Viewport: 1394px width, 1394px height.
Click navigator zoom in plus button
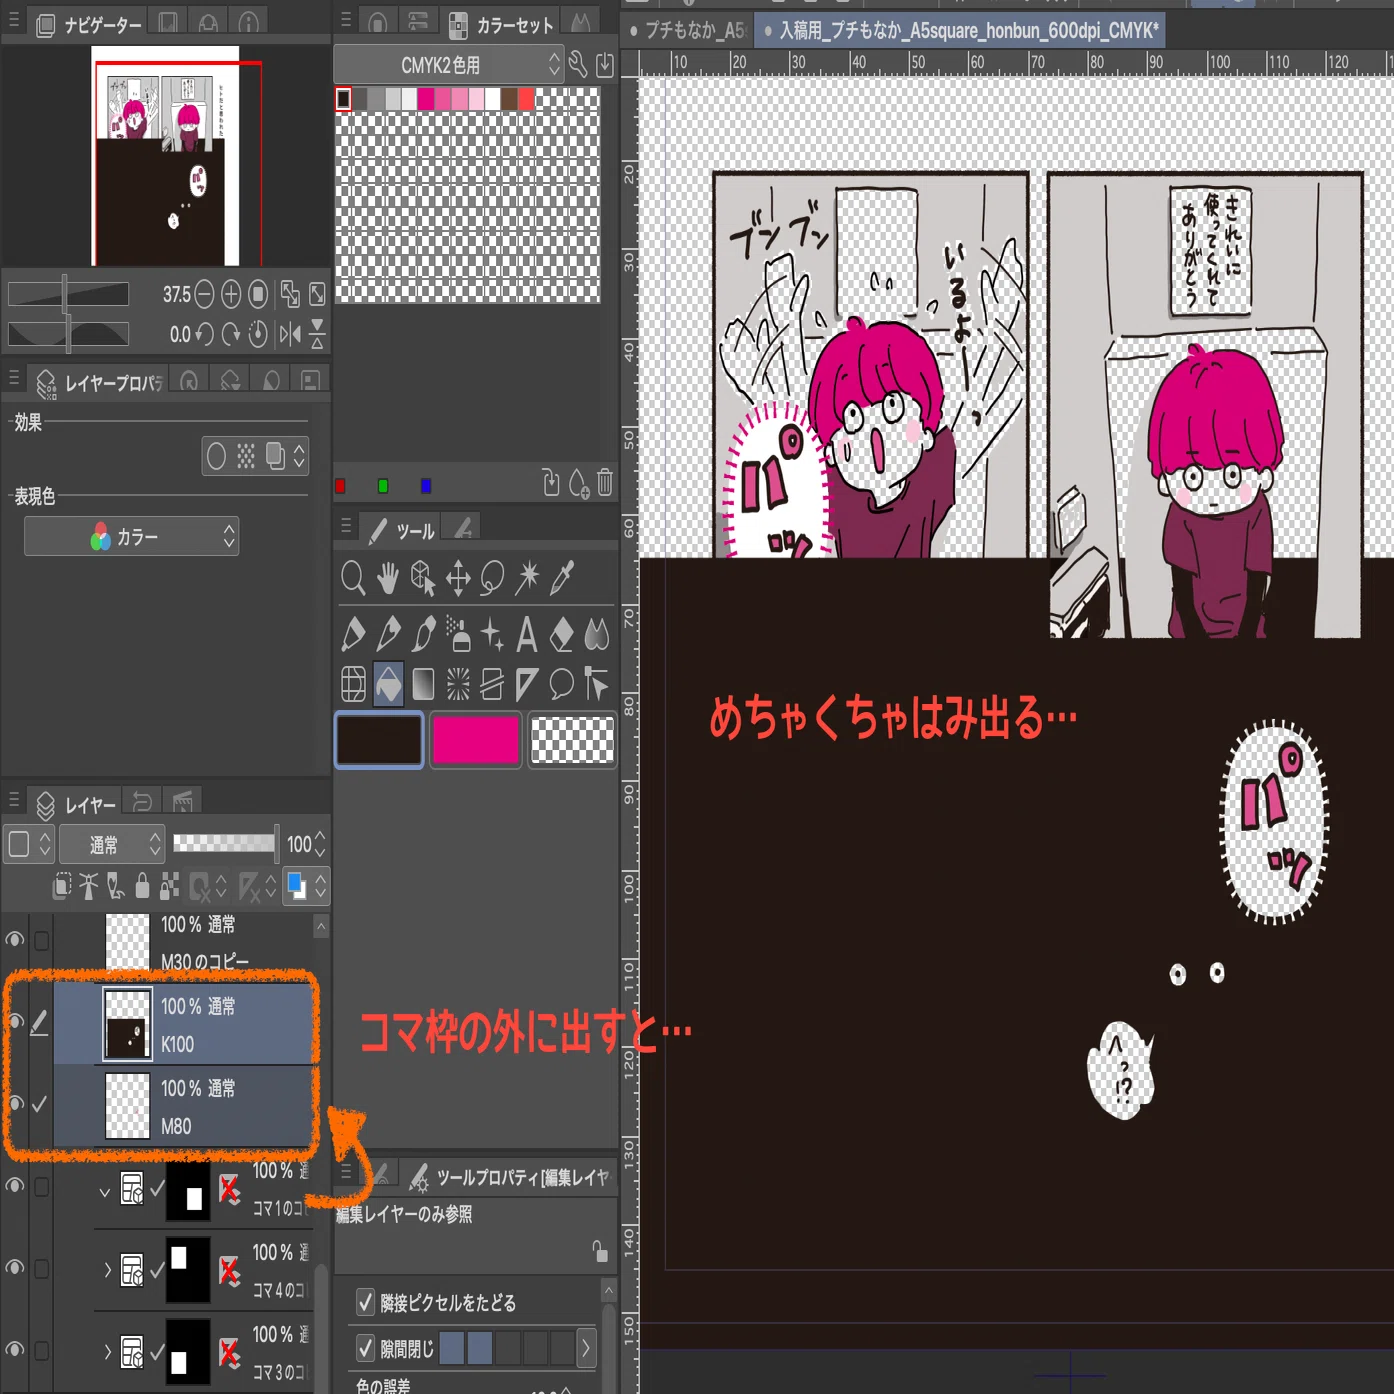(x=231, y=294)
